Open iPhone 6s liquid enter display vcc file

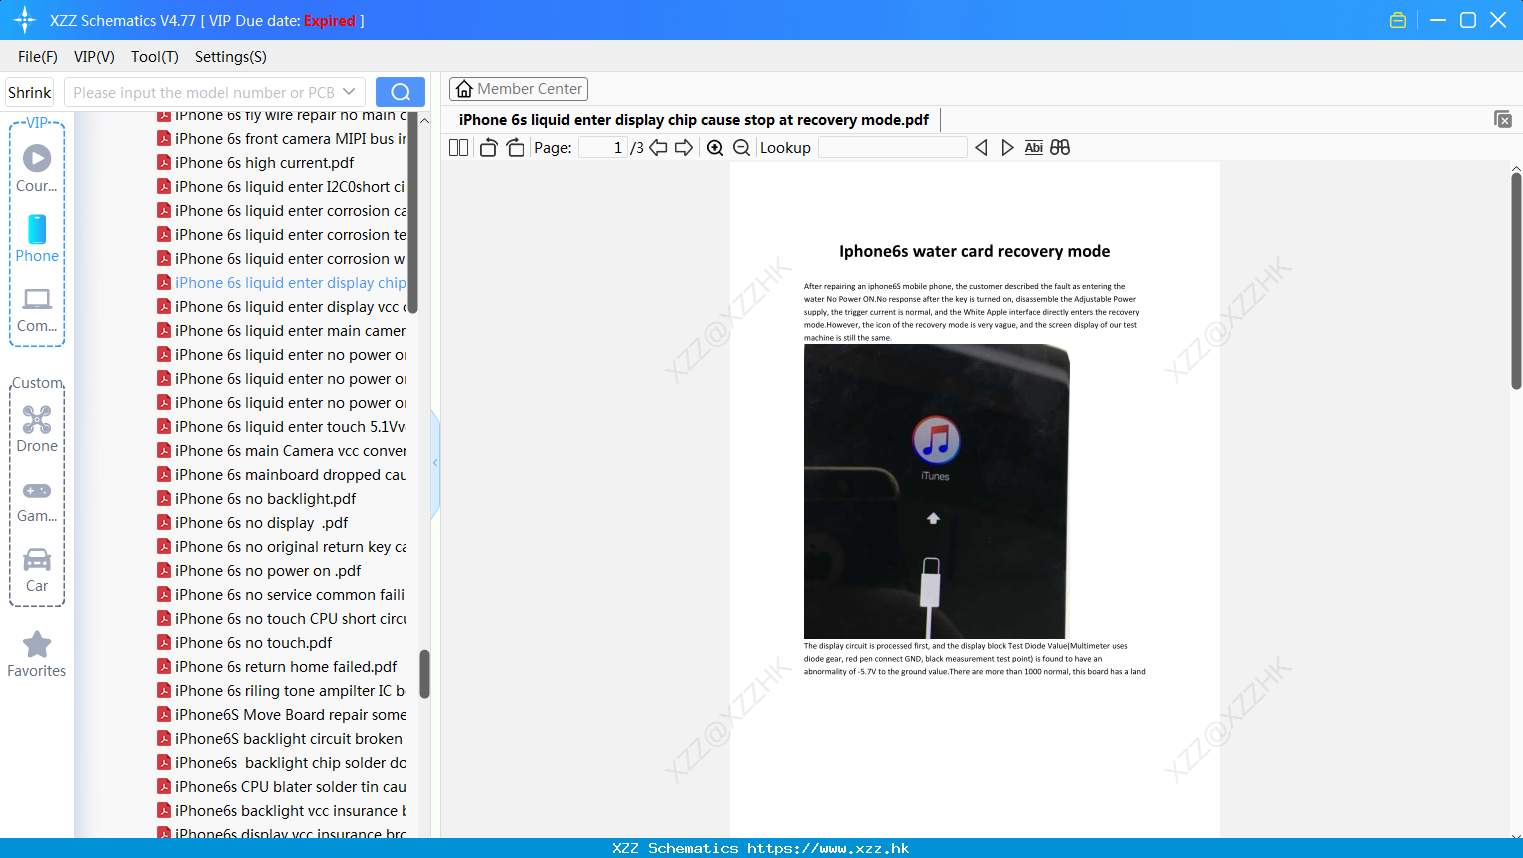click(282, 307)
